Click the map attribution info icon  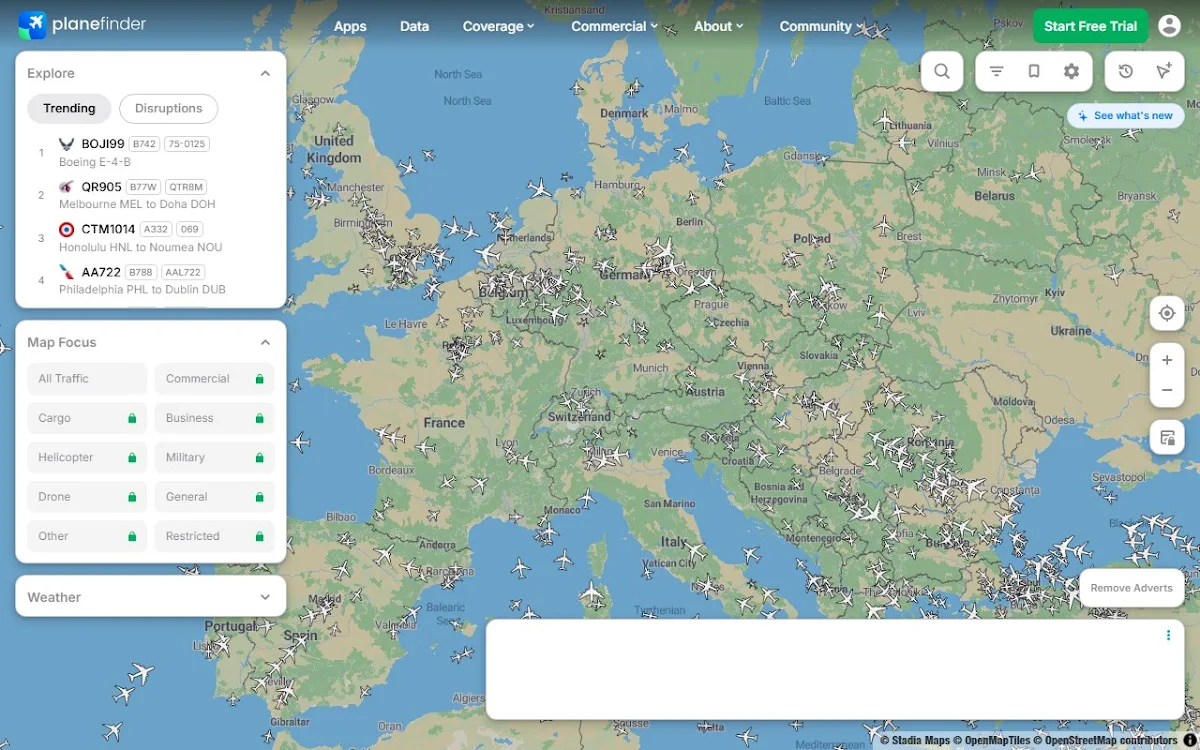point(1190,740)
